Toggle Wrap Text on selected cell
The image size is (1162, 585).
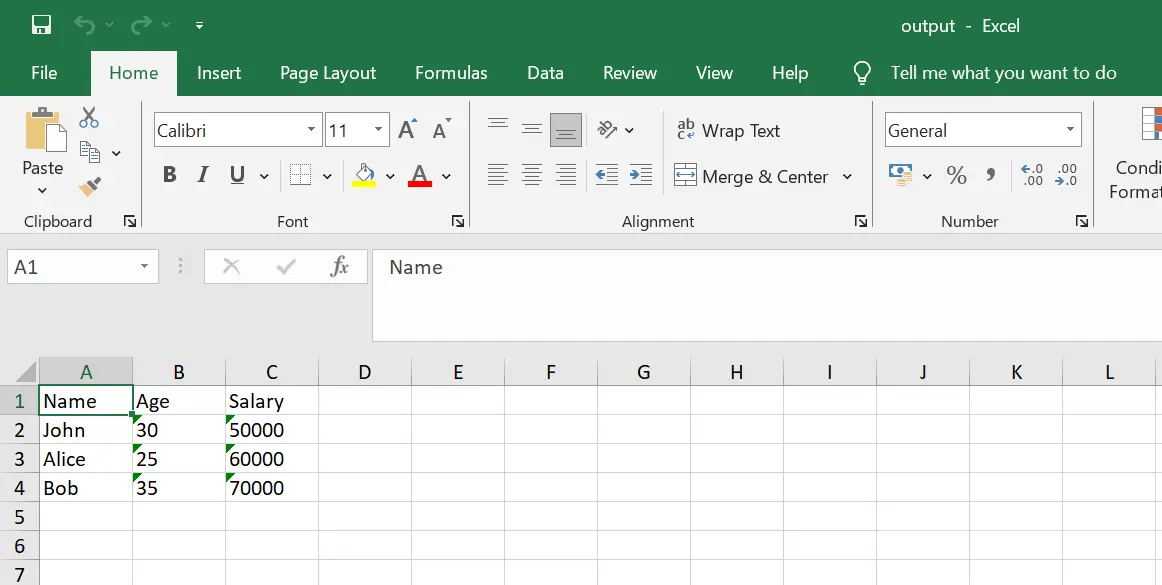728,130
